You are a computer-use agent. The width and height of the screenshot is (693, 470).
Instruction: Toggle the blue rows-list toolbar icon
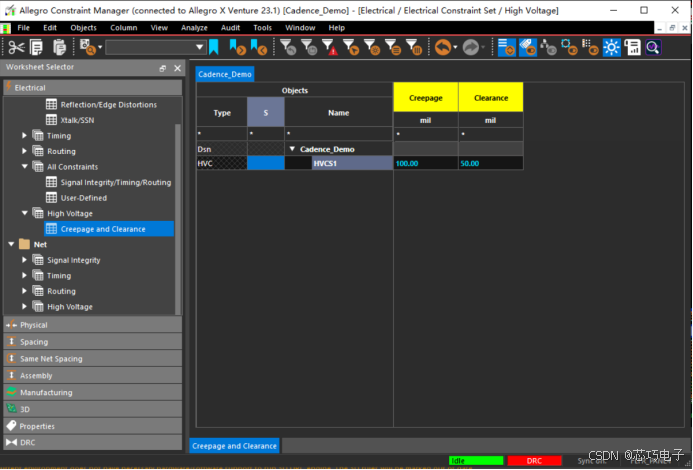pos(506,47)
